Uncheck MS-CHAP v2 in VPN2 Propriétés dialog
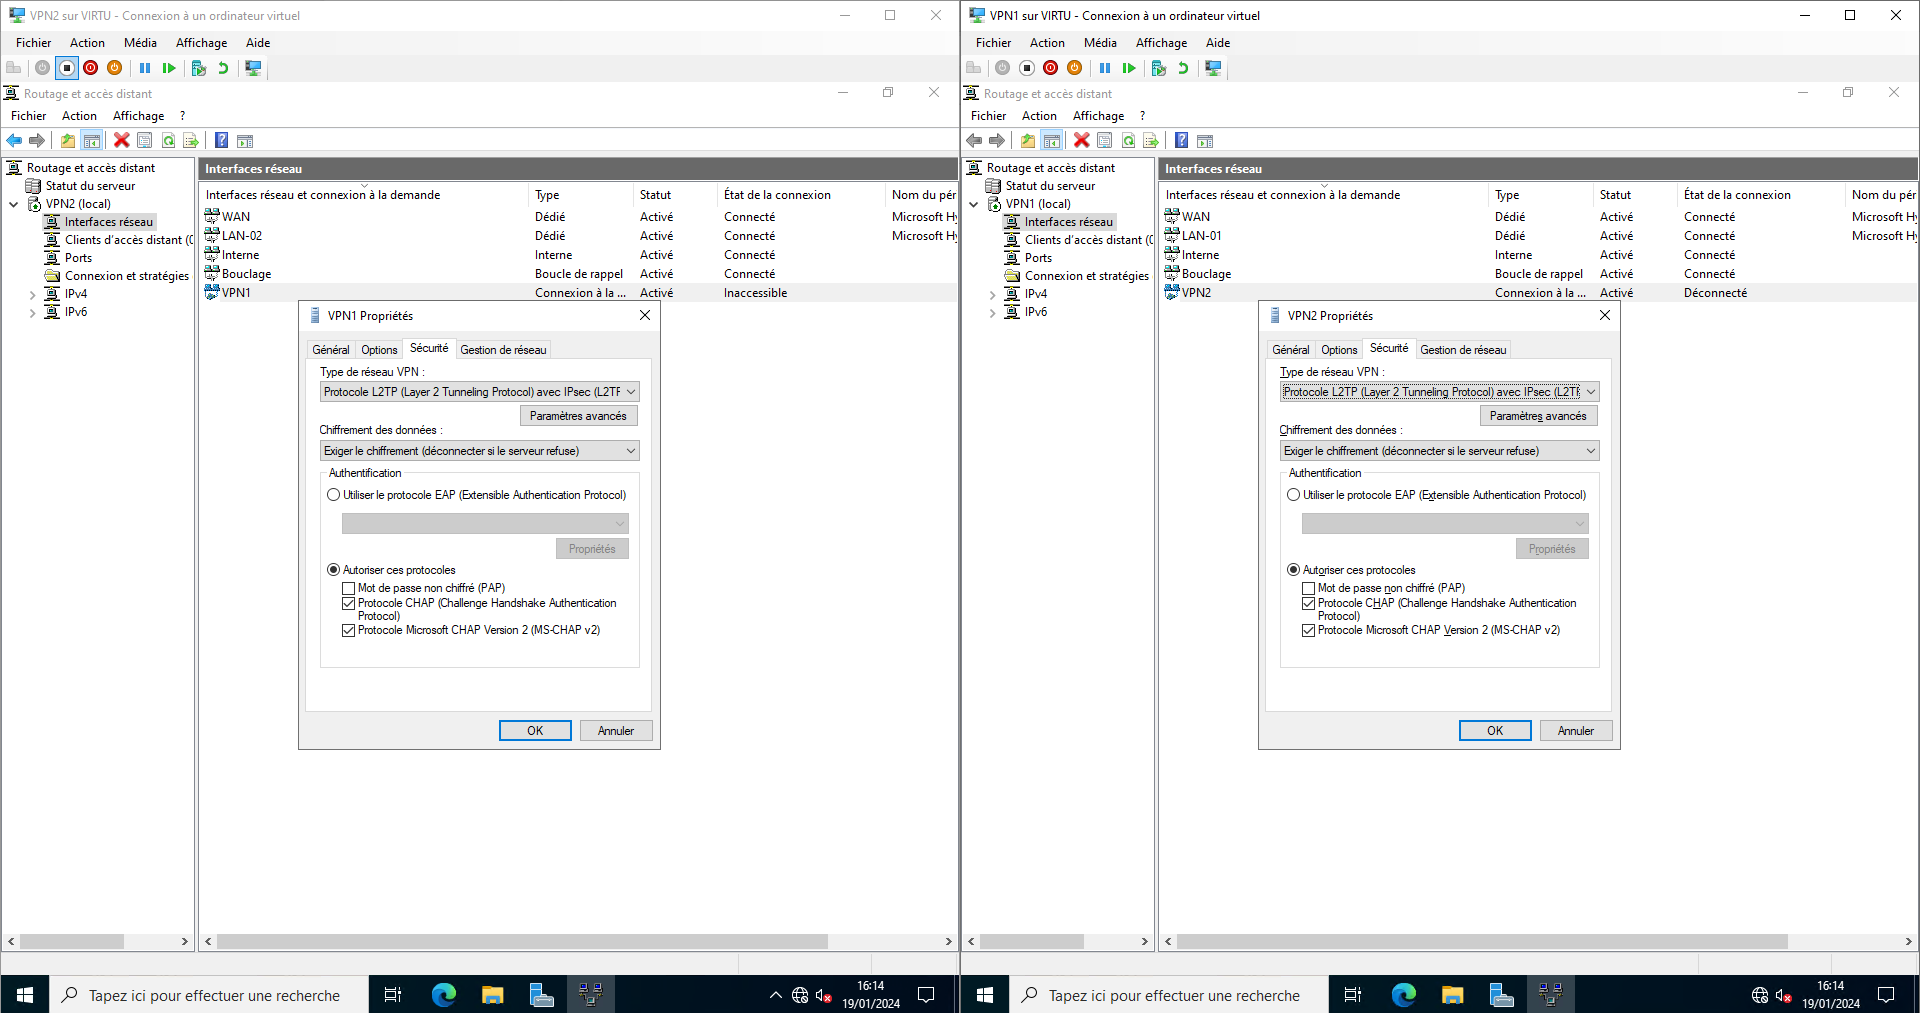This screenshot has height=1013, width=1920. 1309,631
